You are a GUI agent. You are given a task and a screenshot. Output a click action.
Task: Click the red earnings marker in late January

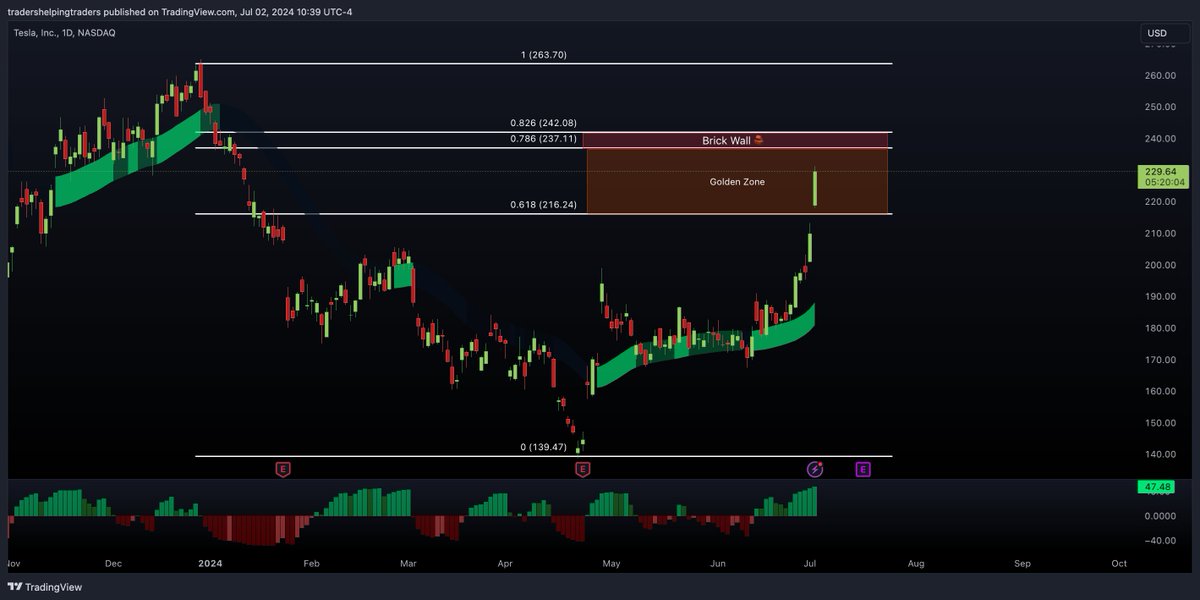(x=283, y=468)
